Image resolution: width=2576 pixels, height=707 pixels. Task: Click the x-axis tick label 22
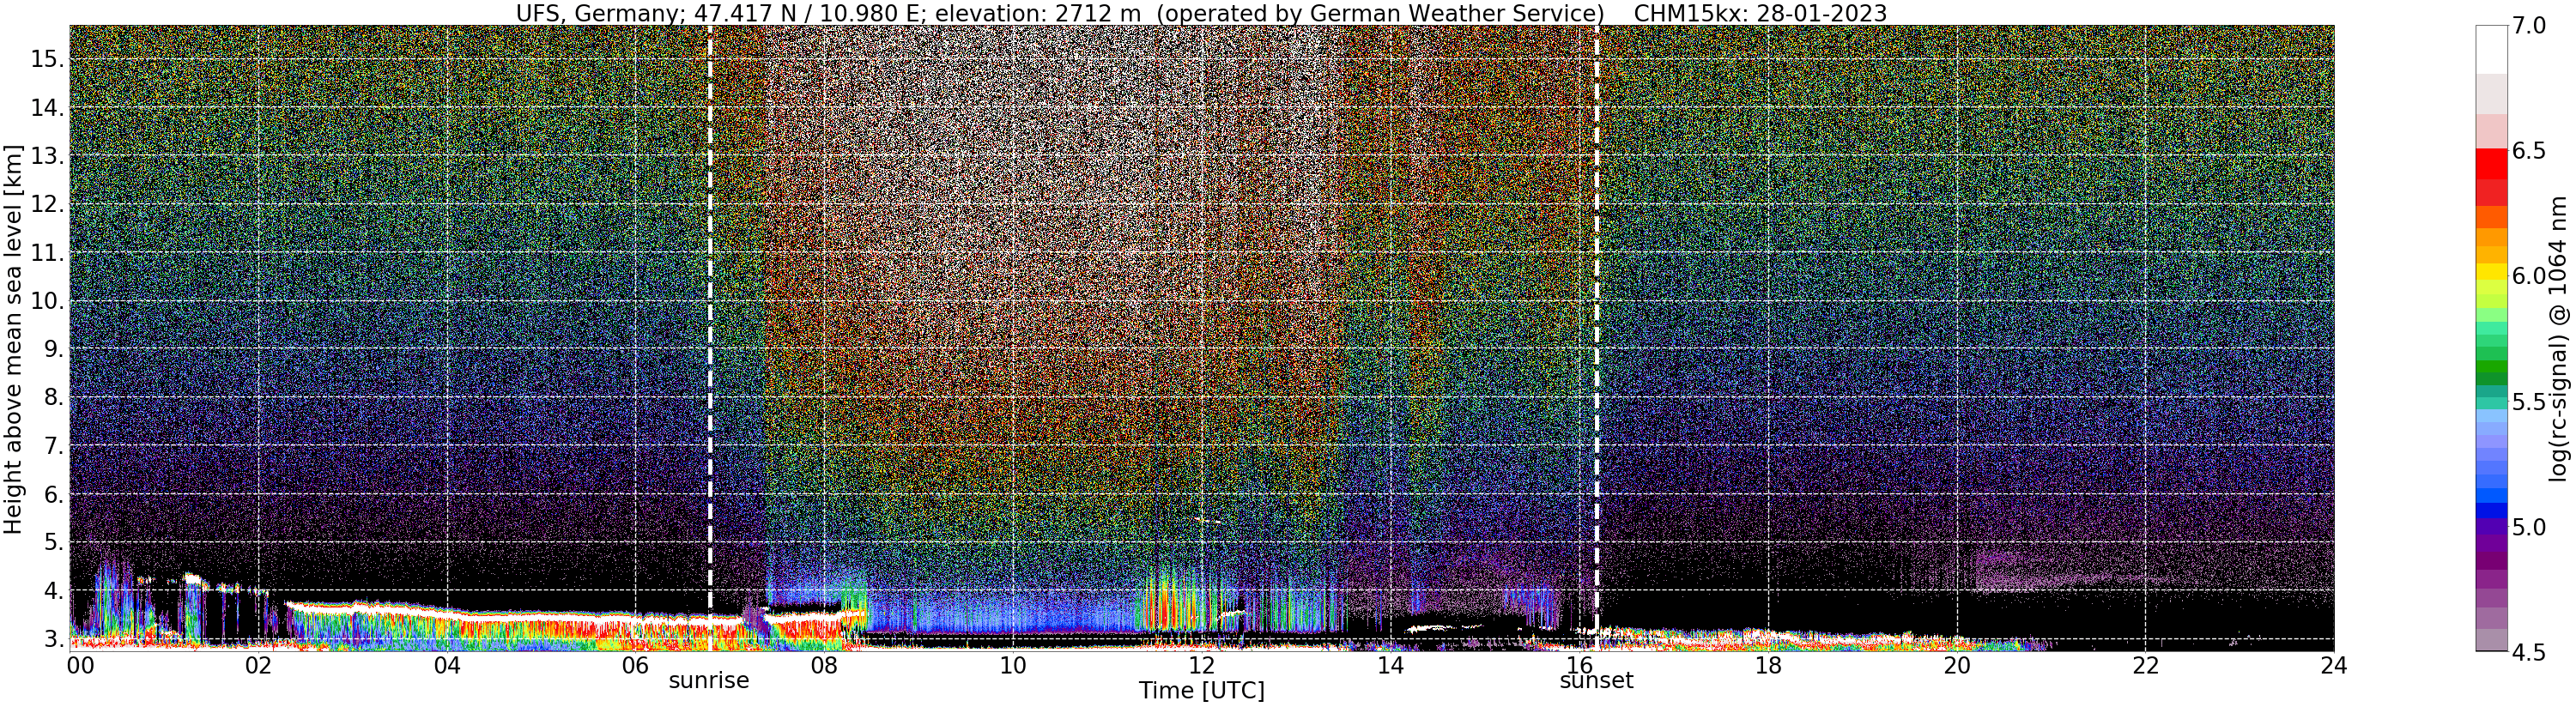(x=2145, y=666)
